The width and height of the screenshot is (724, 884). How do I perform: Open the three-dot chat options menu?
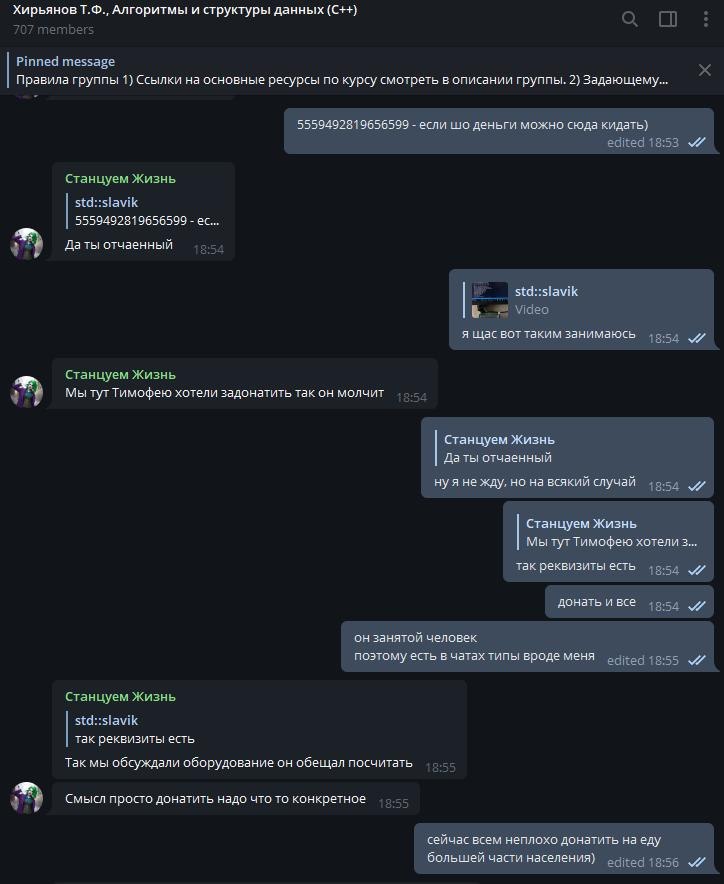click(x=705, y=19)
